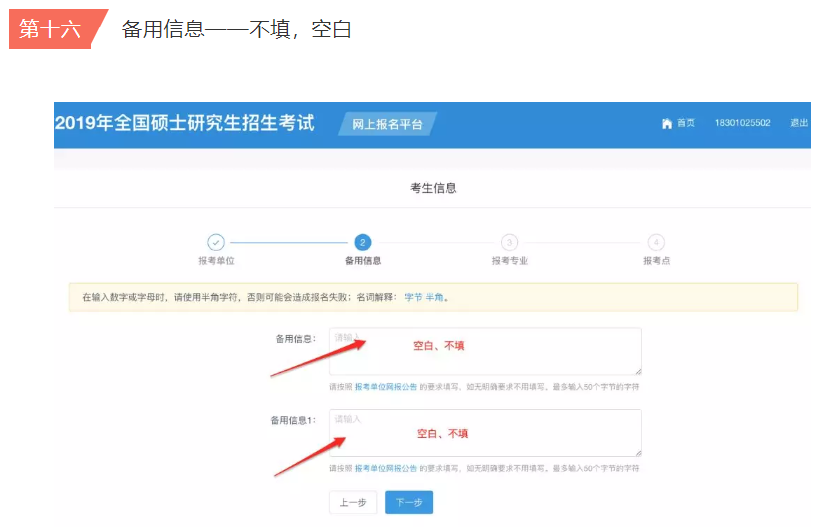Proceed with the 下一步 button
The height and width of the screenshot is (528, 840).
point(408,502)
